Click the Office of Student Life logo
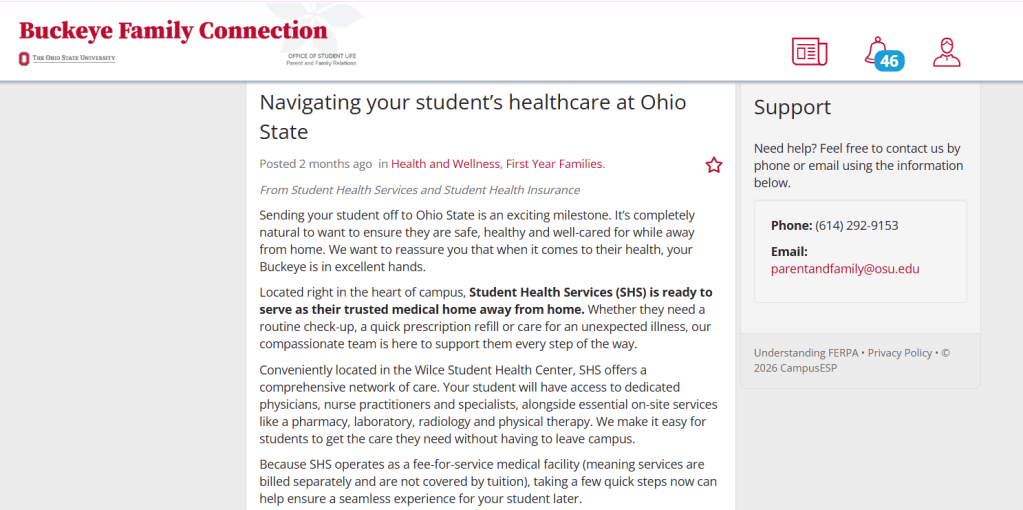Viewport: 1023px width, 510px height. 322,59
